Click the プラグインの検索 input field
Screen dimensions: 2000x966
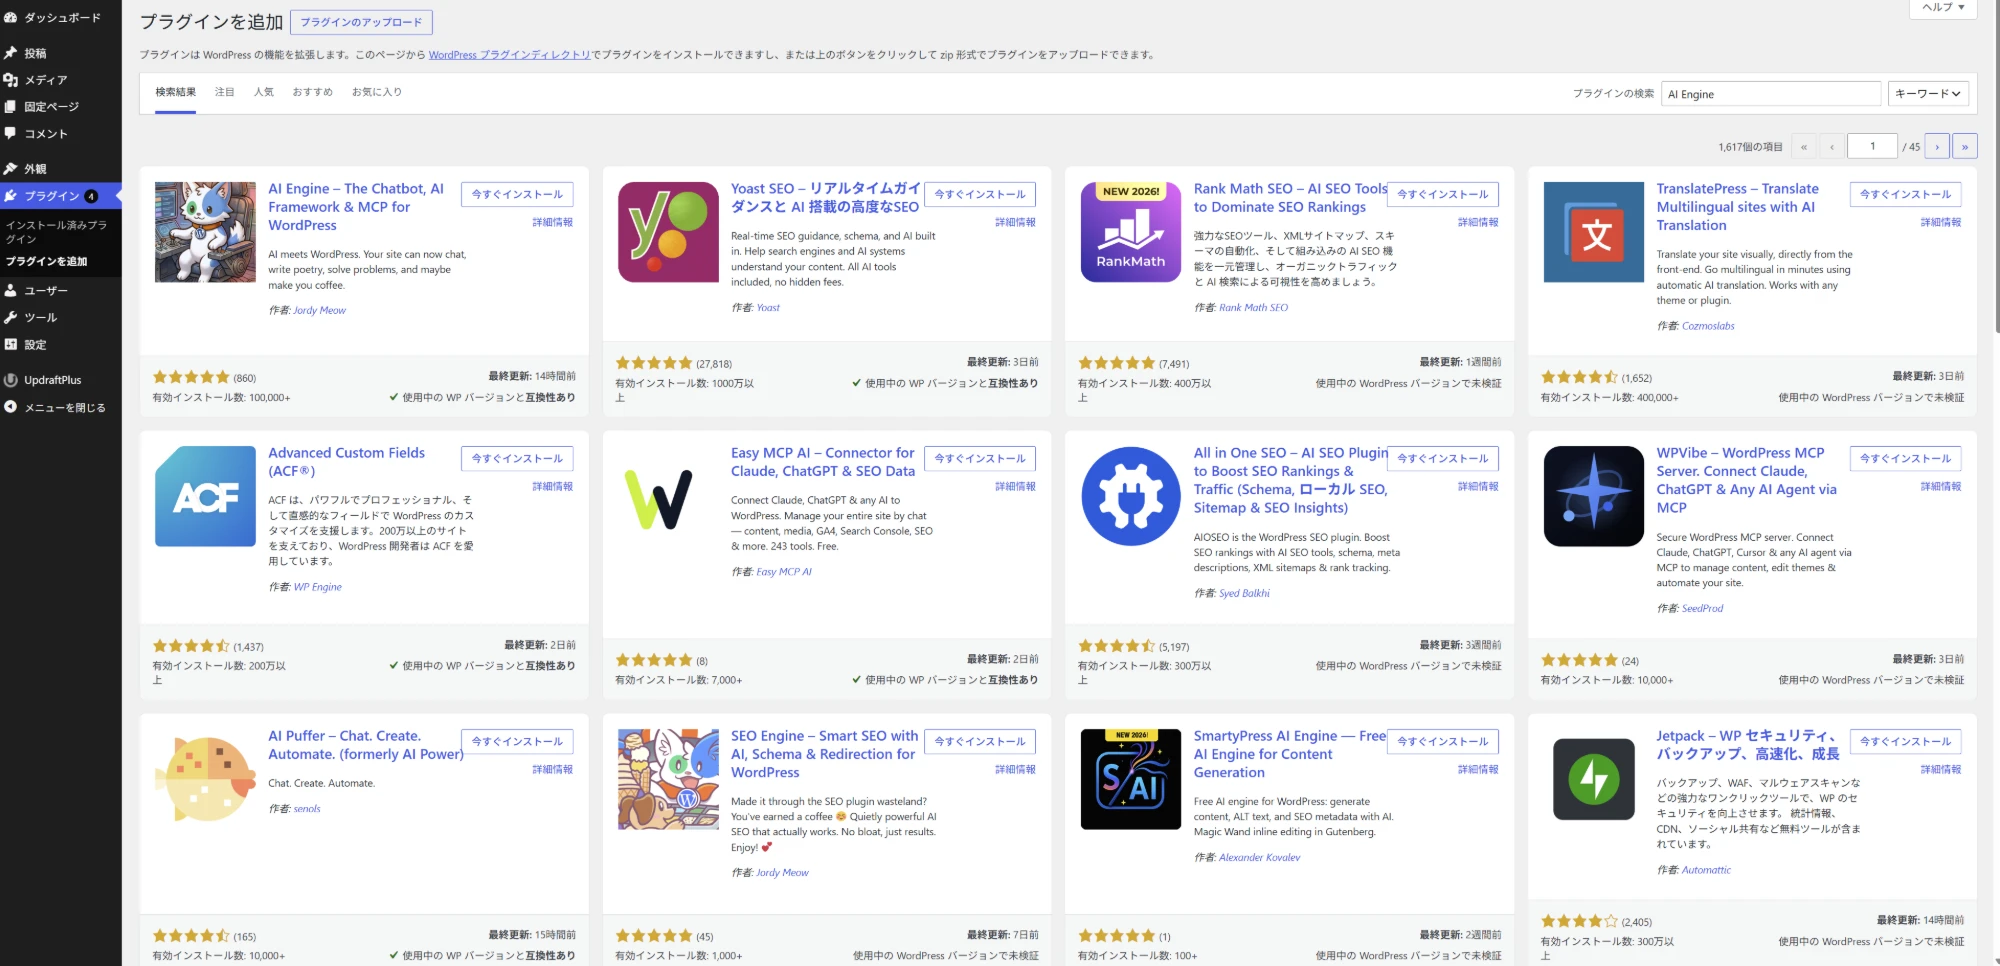[1771, 94]
